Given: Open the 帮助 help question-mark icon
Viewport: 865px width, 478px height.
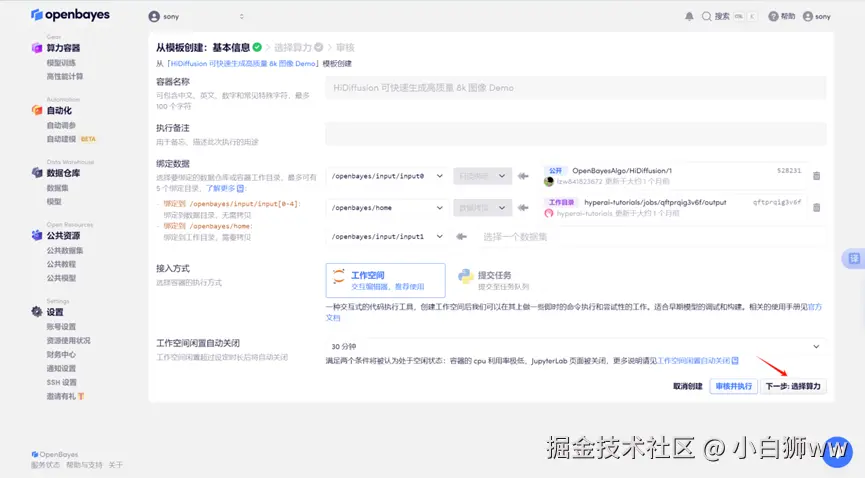Looking at the screenshot, I should [773, 17].
